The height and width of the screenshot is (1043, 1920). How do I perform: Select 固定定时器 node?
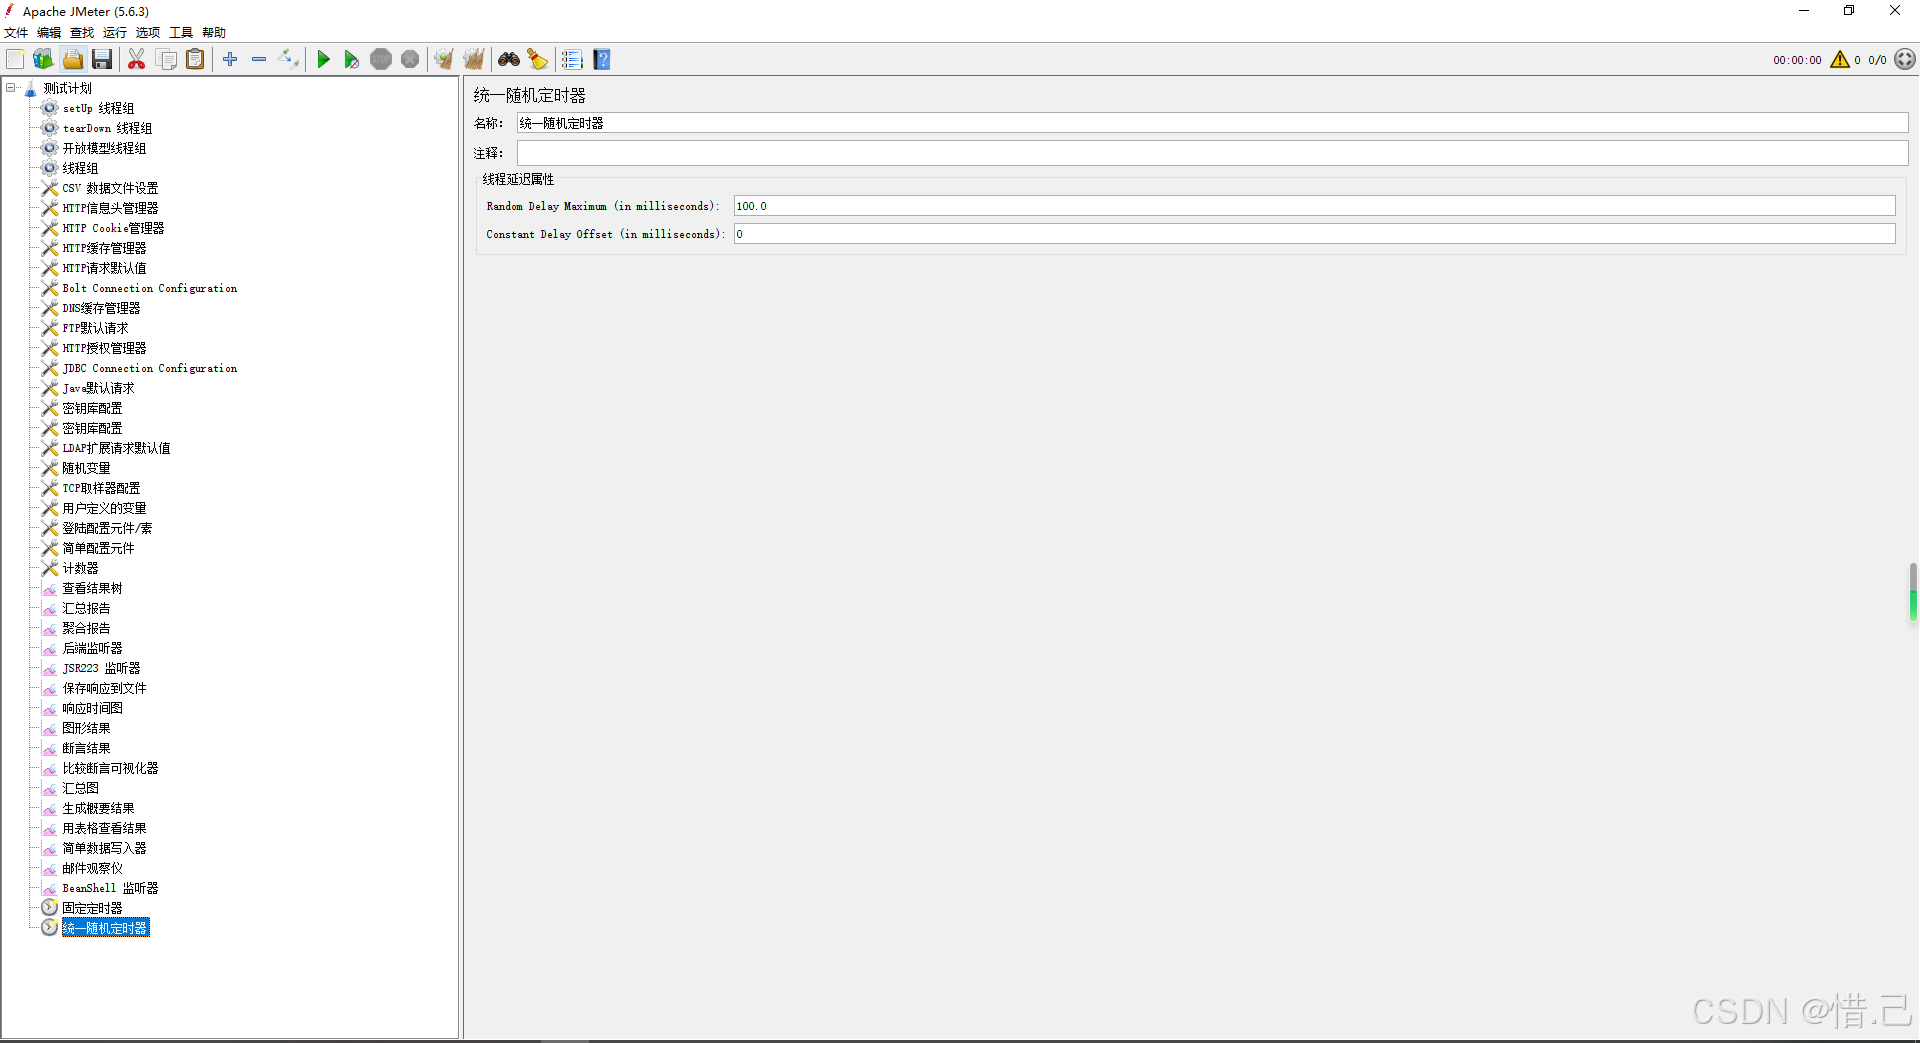point(92,908)
